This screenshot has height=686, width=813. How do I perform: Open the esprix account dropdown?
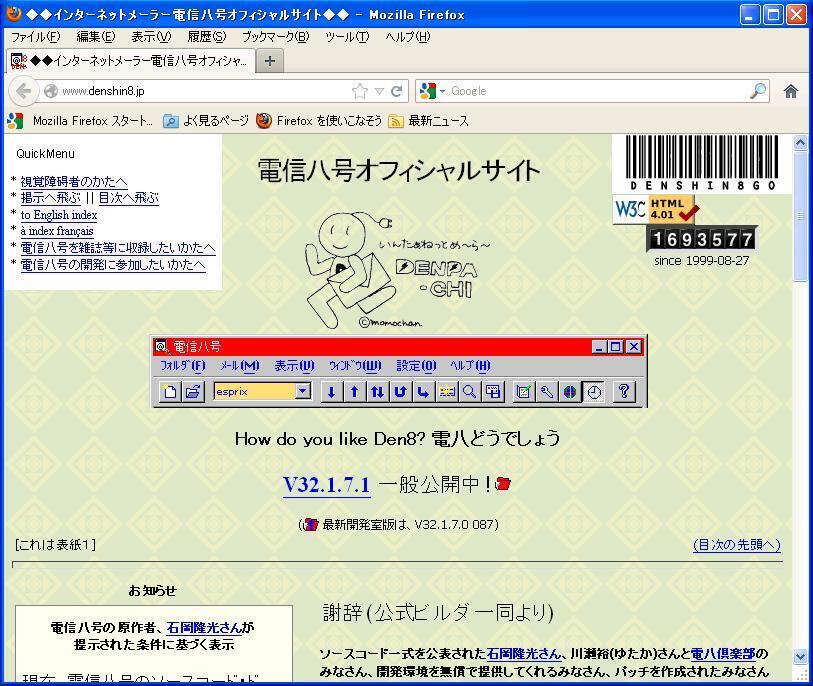[303, 391]
